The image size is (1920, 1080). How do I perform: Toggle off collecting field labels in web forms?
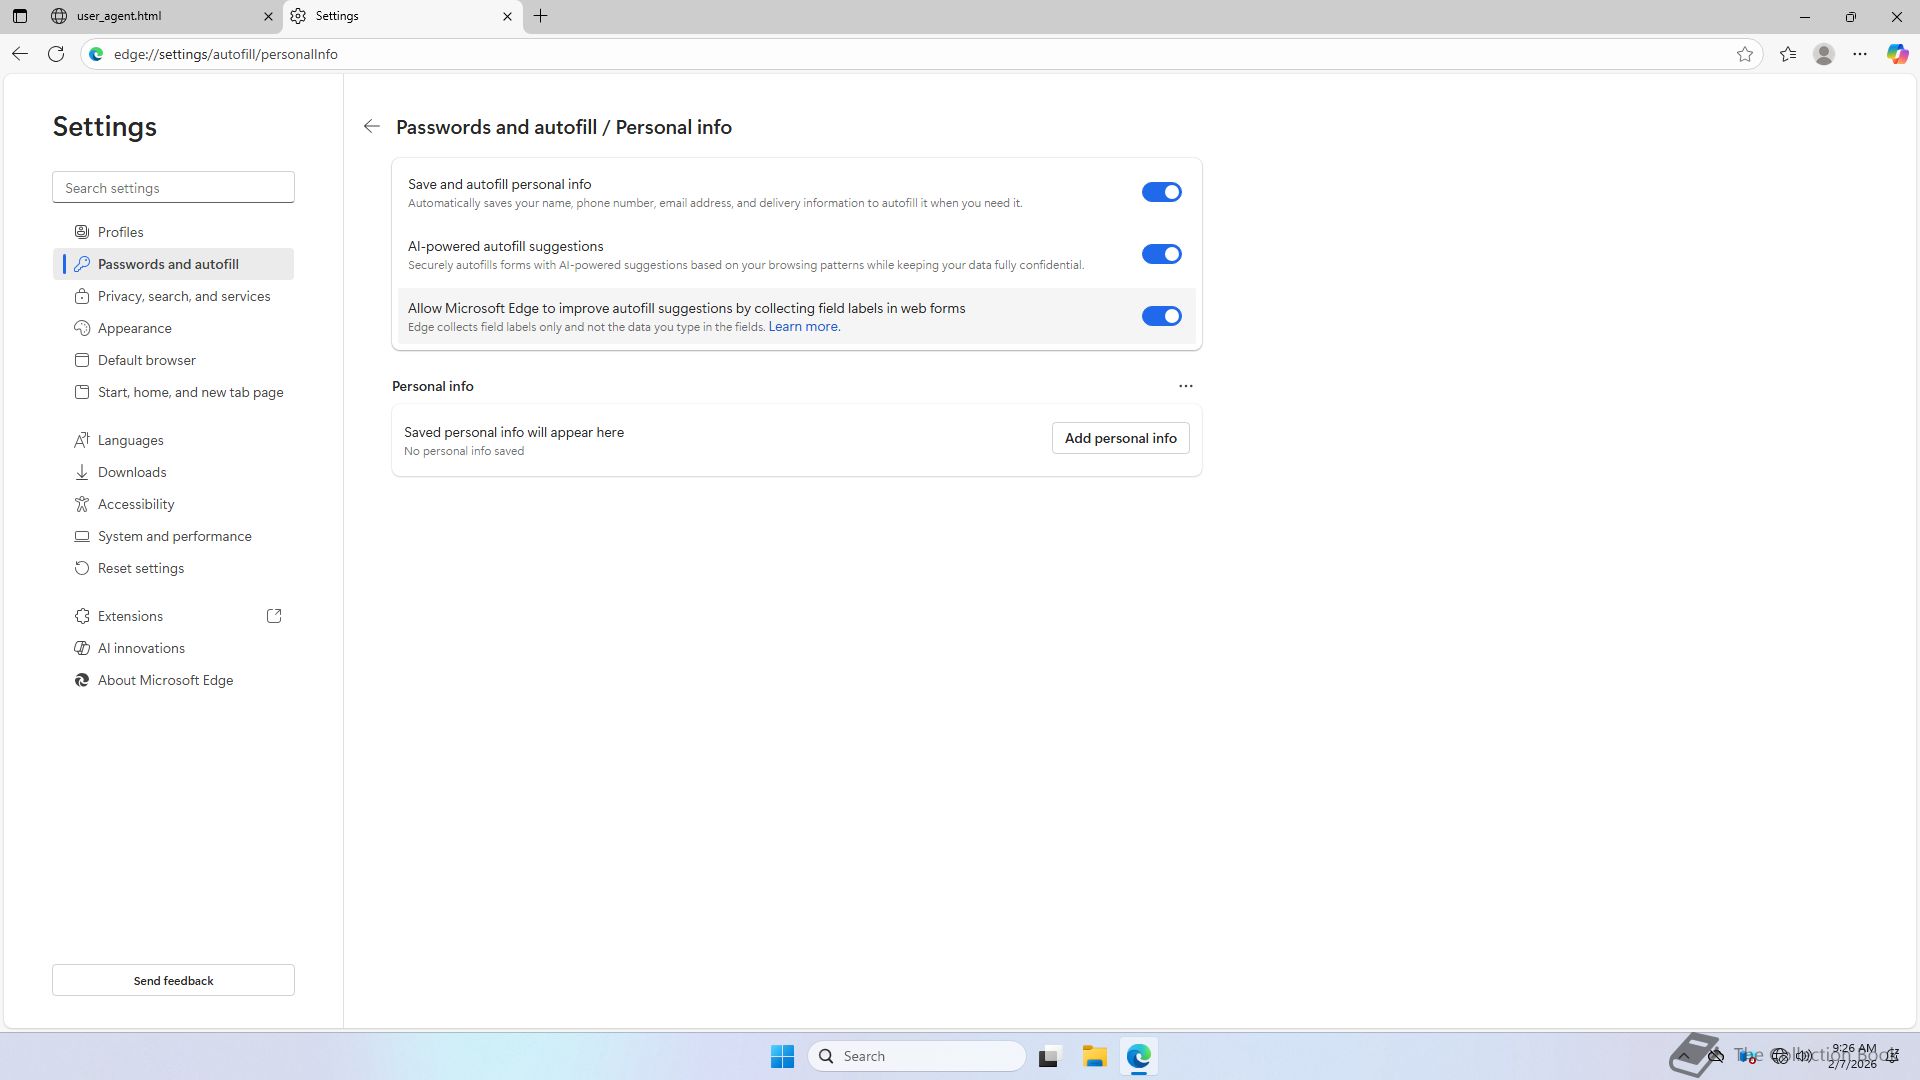pyautogui.click(x=1161, y=316)
